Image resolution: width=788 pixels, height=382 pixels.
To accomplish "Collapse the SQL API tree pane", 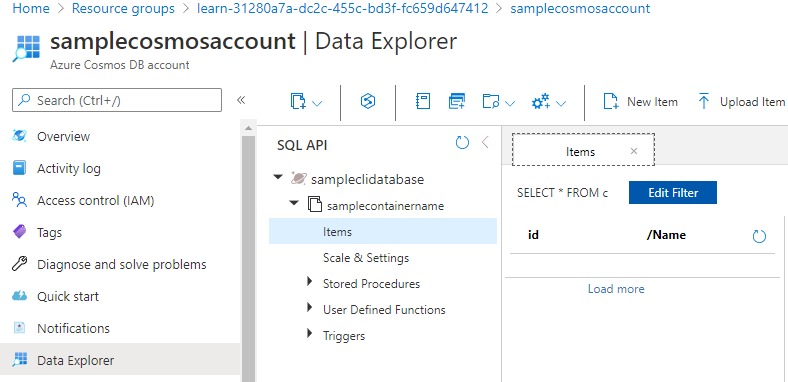I will pyautogui.click(x=485, y=143).
